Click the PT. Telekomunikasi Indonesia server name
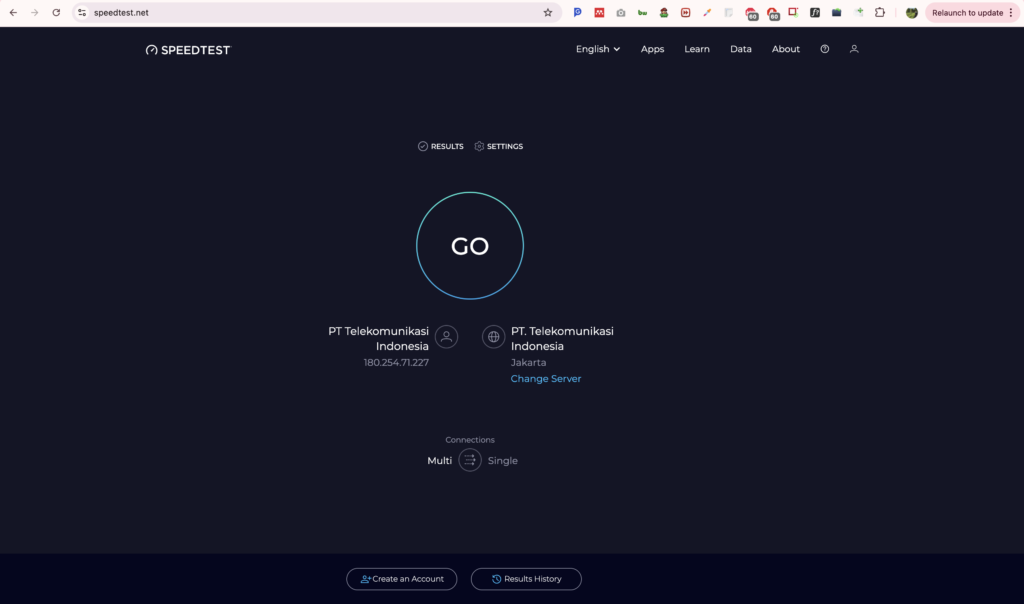 (562, 339)
